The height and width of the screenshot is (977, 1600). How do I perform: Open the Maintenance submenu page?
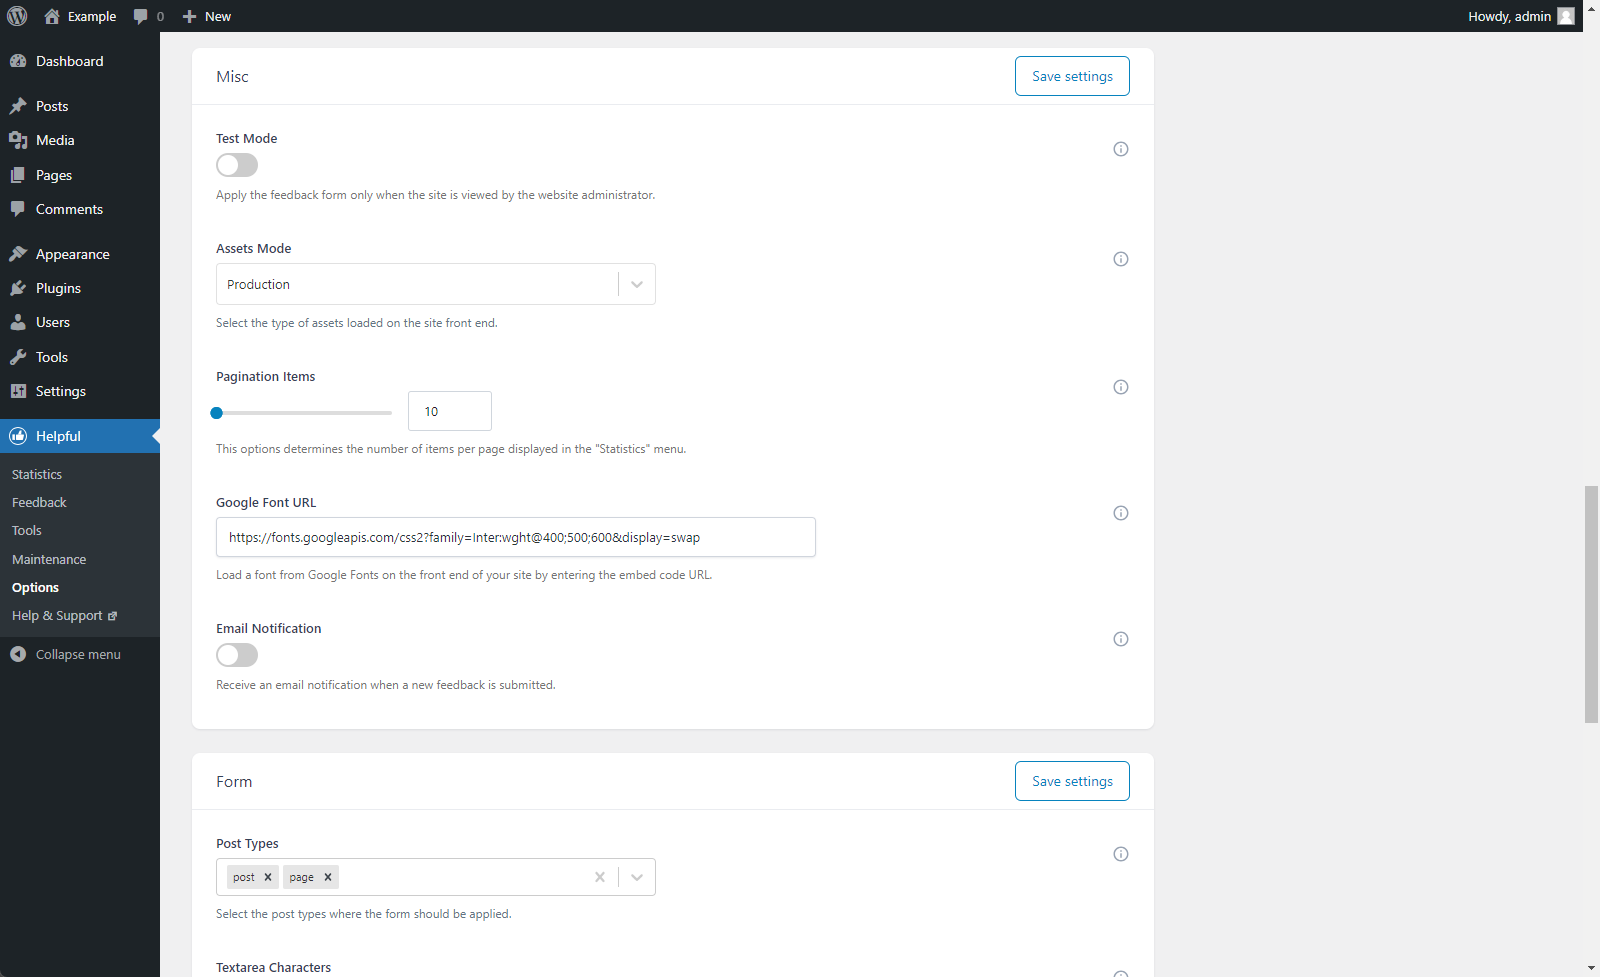tap(49, 559)
